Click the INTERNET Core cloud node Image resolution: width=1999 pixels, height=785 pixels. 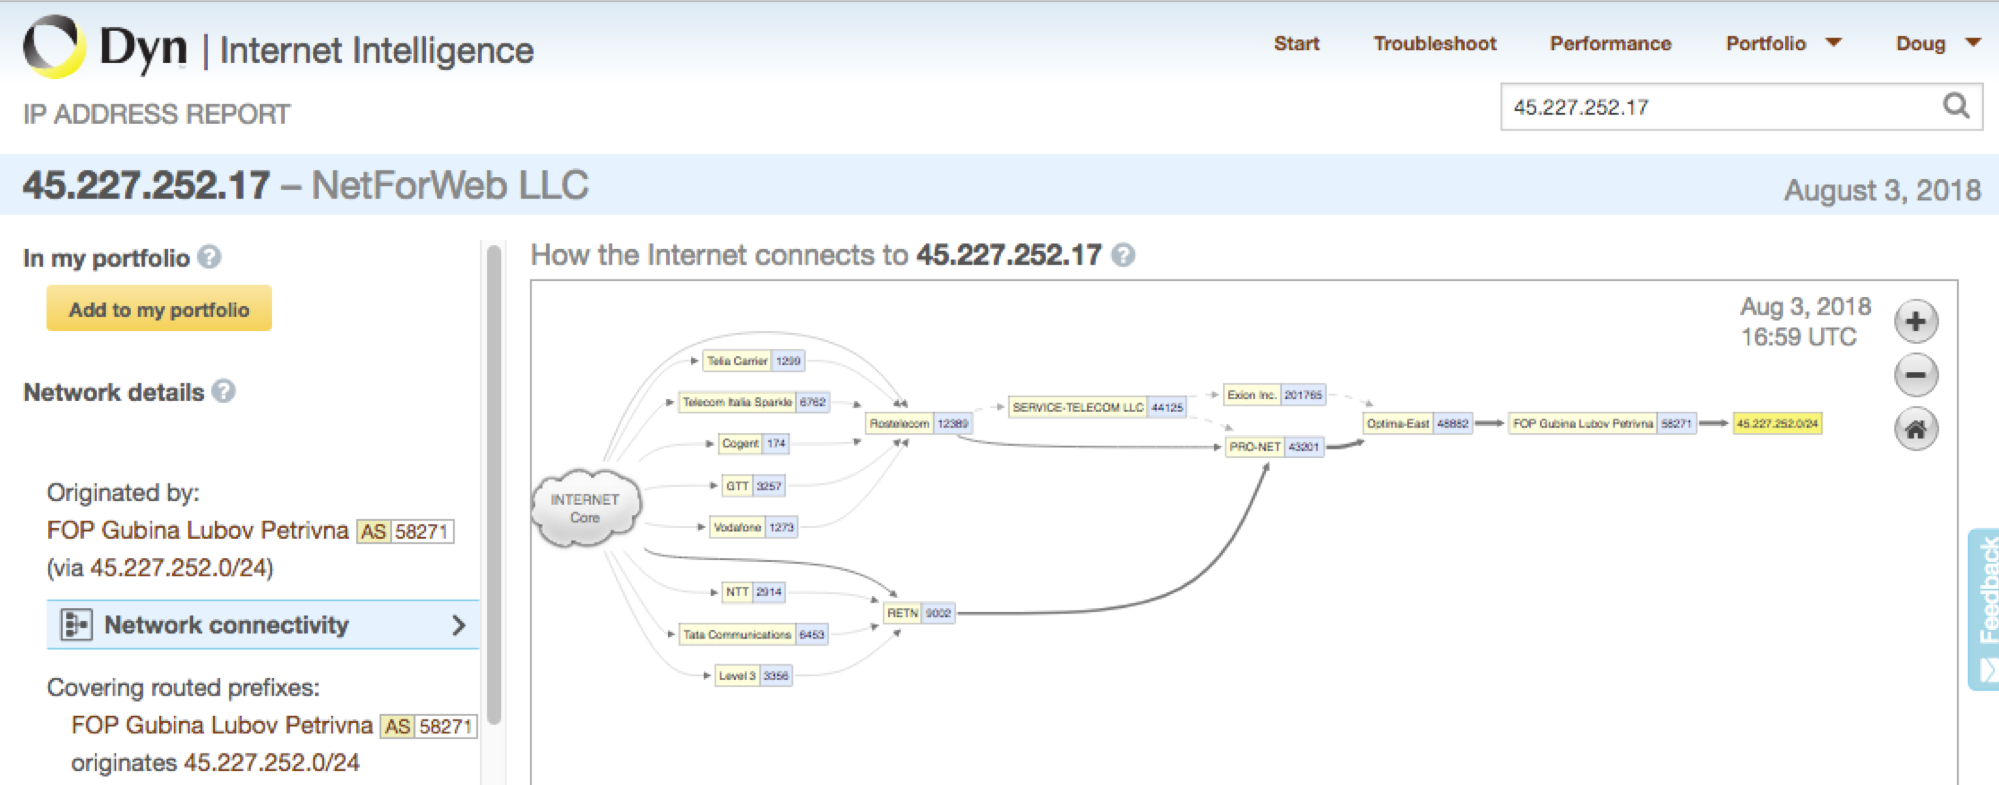click(x=585, y=508)
